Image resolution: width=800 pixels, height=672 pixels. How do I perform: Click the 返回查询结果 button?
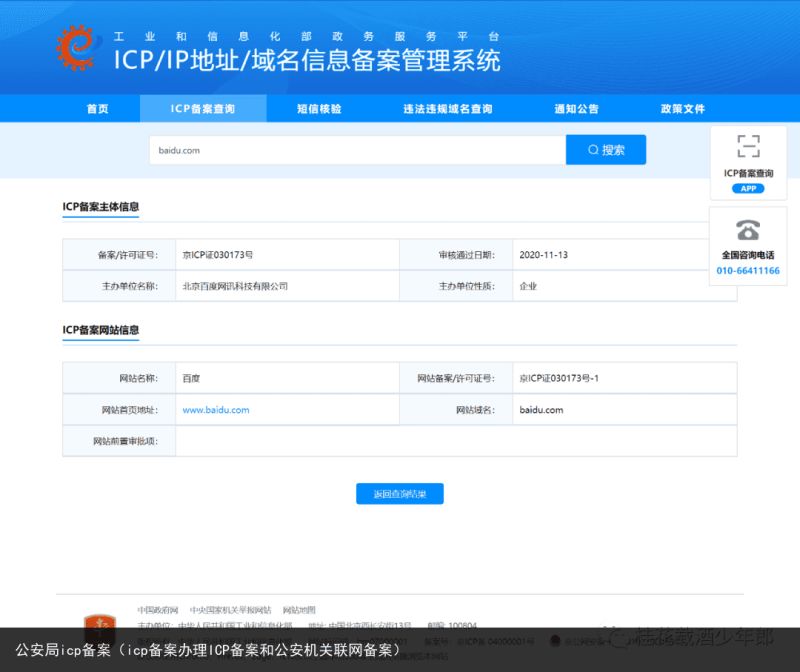(x=400, y=494)
